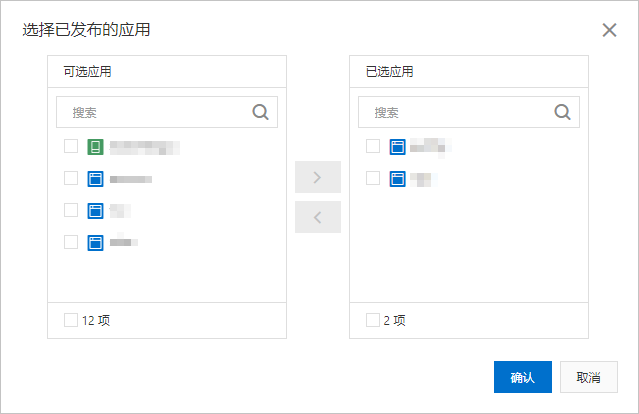Click the green mobile app icon in 可选应用

95,147
